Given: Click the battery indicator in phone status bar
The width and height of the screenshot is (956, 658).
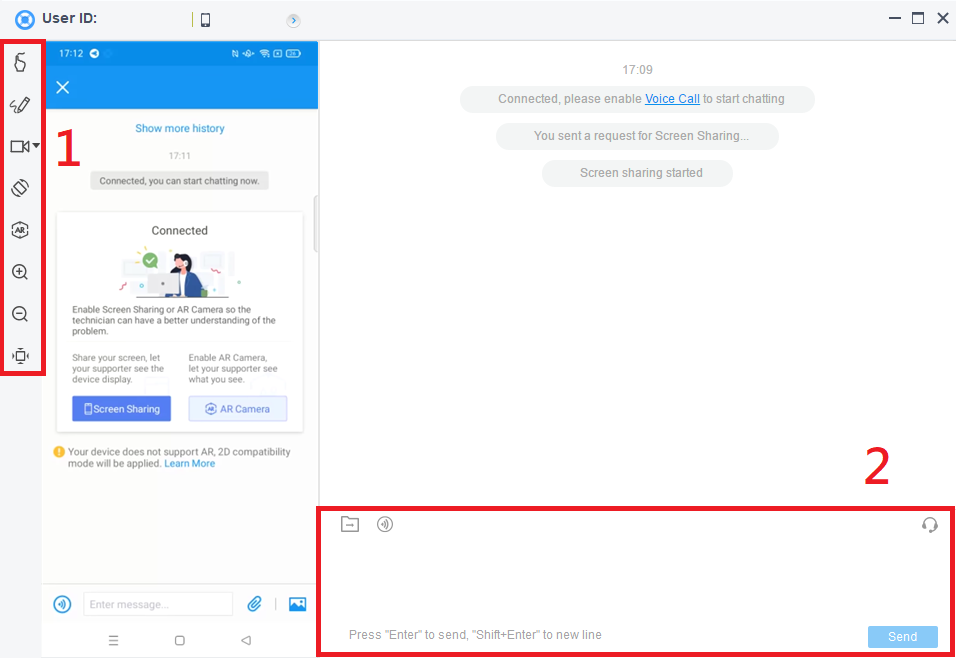Looking at the screenshot, I should (x=293, y=54).
